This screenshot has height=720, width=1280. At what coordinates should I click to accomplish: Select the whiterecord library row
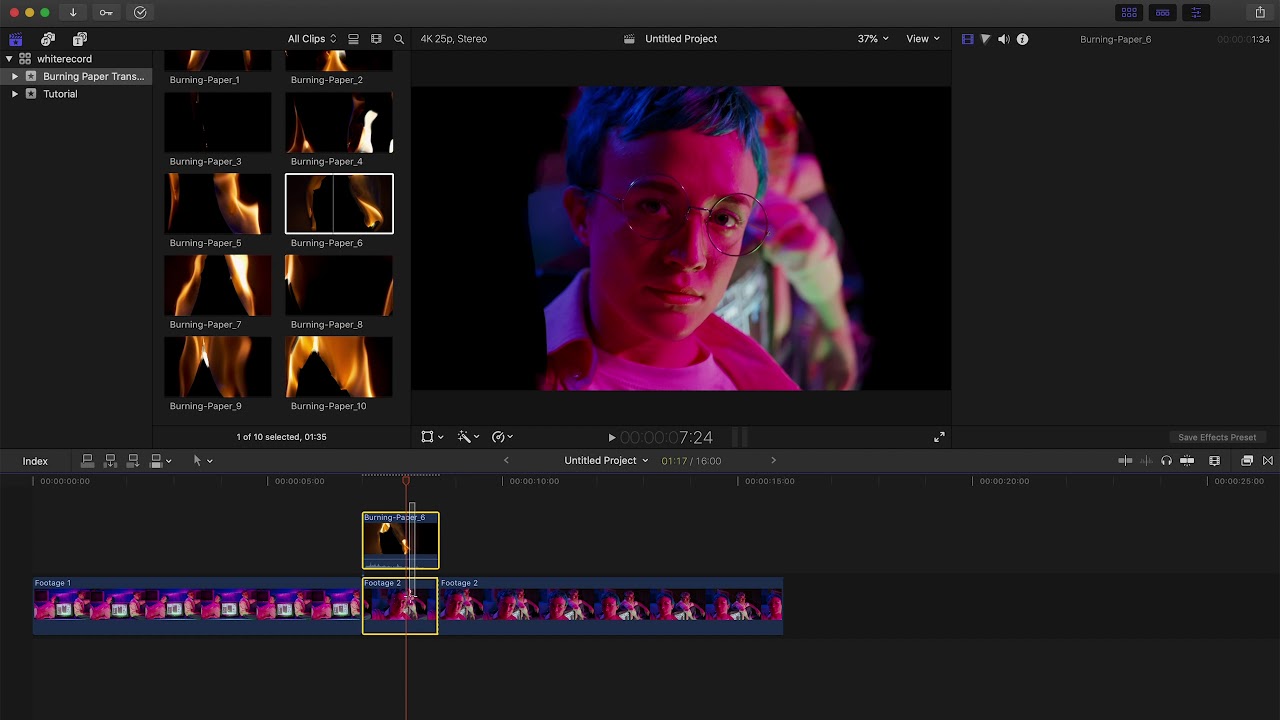click(x=75, y=59)
